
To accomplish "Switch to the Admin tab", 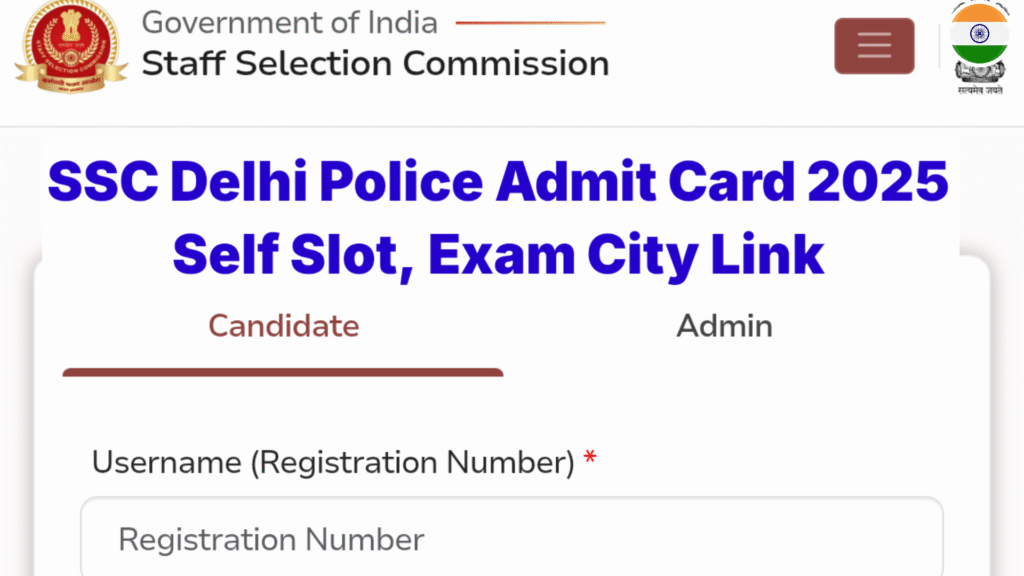I will click(x=724, y=325).
